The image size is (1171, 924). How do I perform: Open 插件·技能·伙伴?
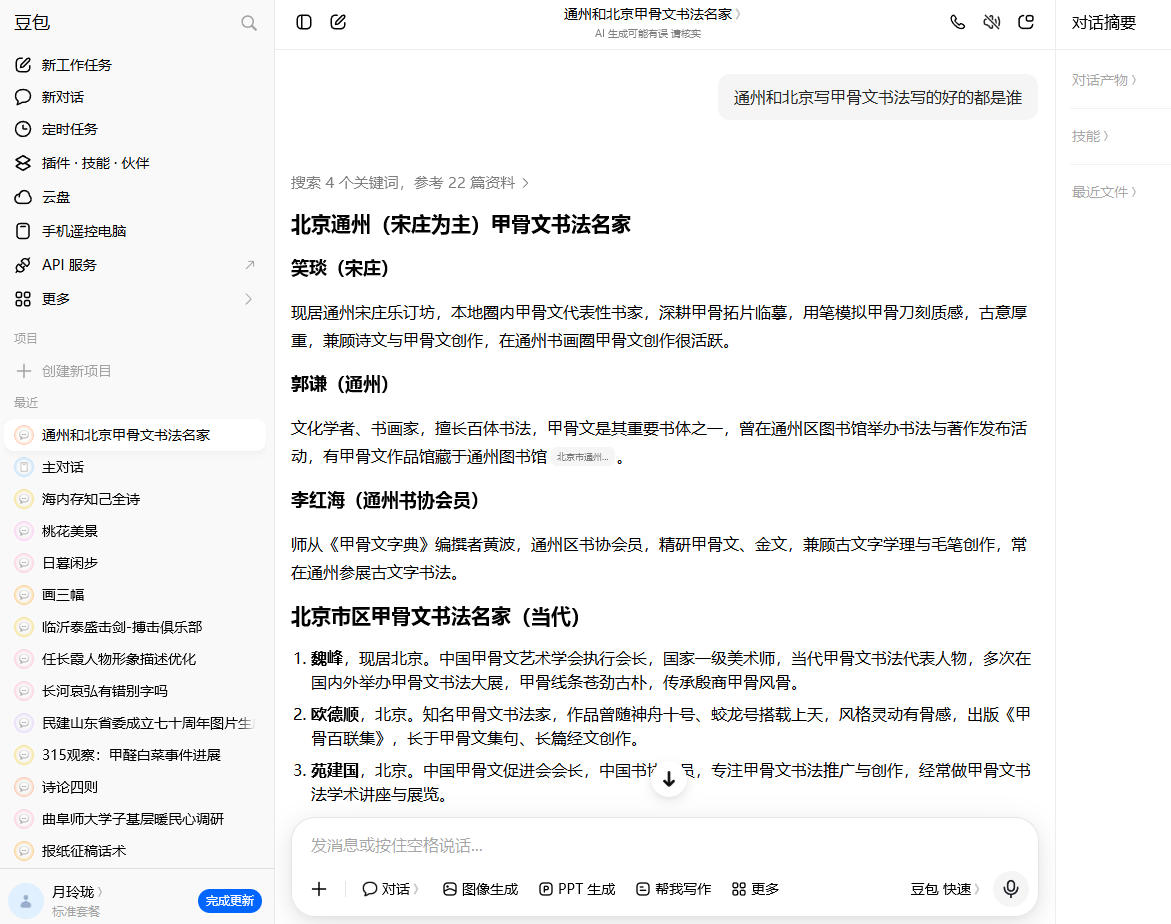(x=134, y=163)
